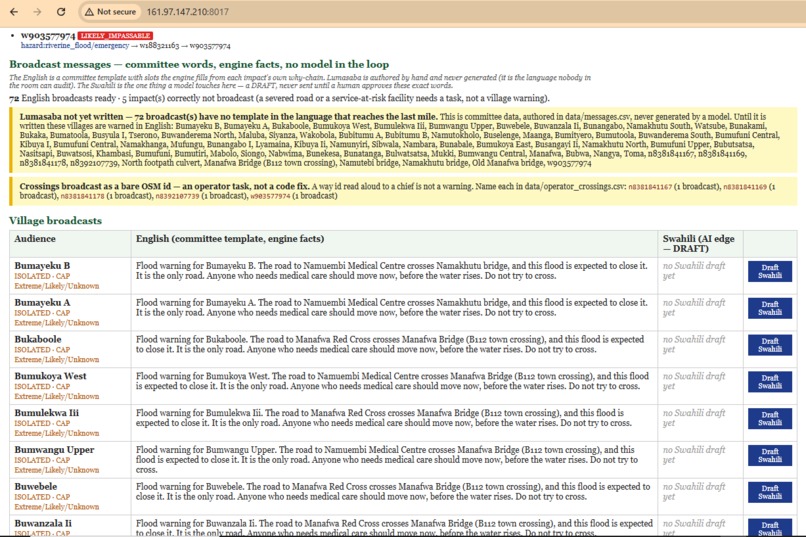Open the hazard:riverine_flood/emergency link
The width and height of the screenshot is (806, 537).
pos(75,46)
